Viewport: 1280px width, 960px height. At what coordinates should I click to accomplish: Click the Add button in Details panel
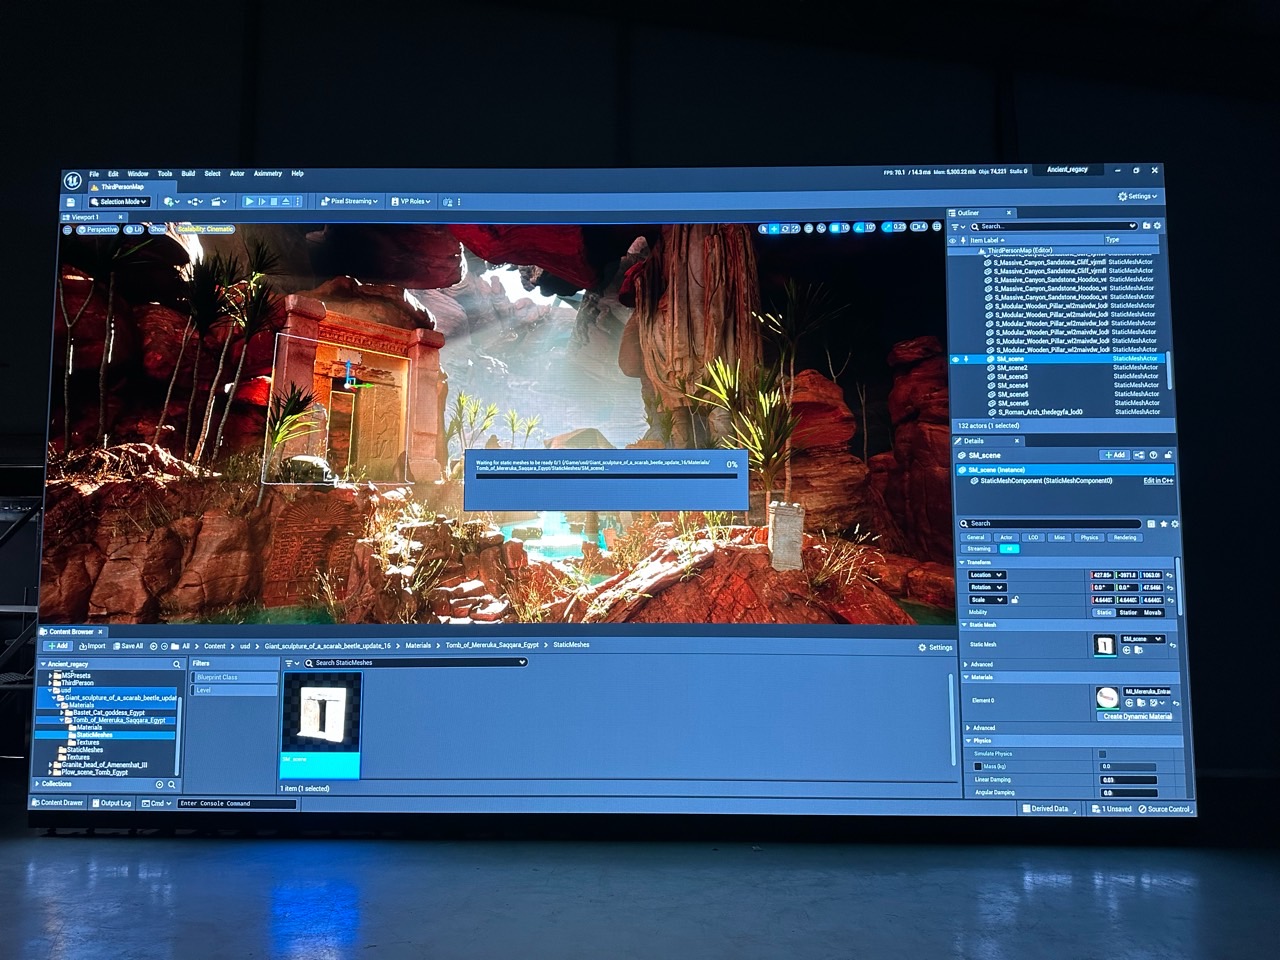pos(1114,455)
